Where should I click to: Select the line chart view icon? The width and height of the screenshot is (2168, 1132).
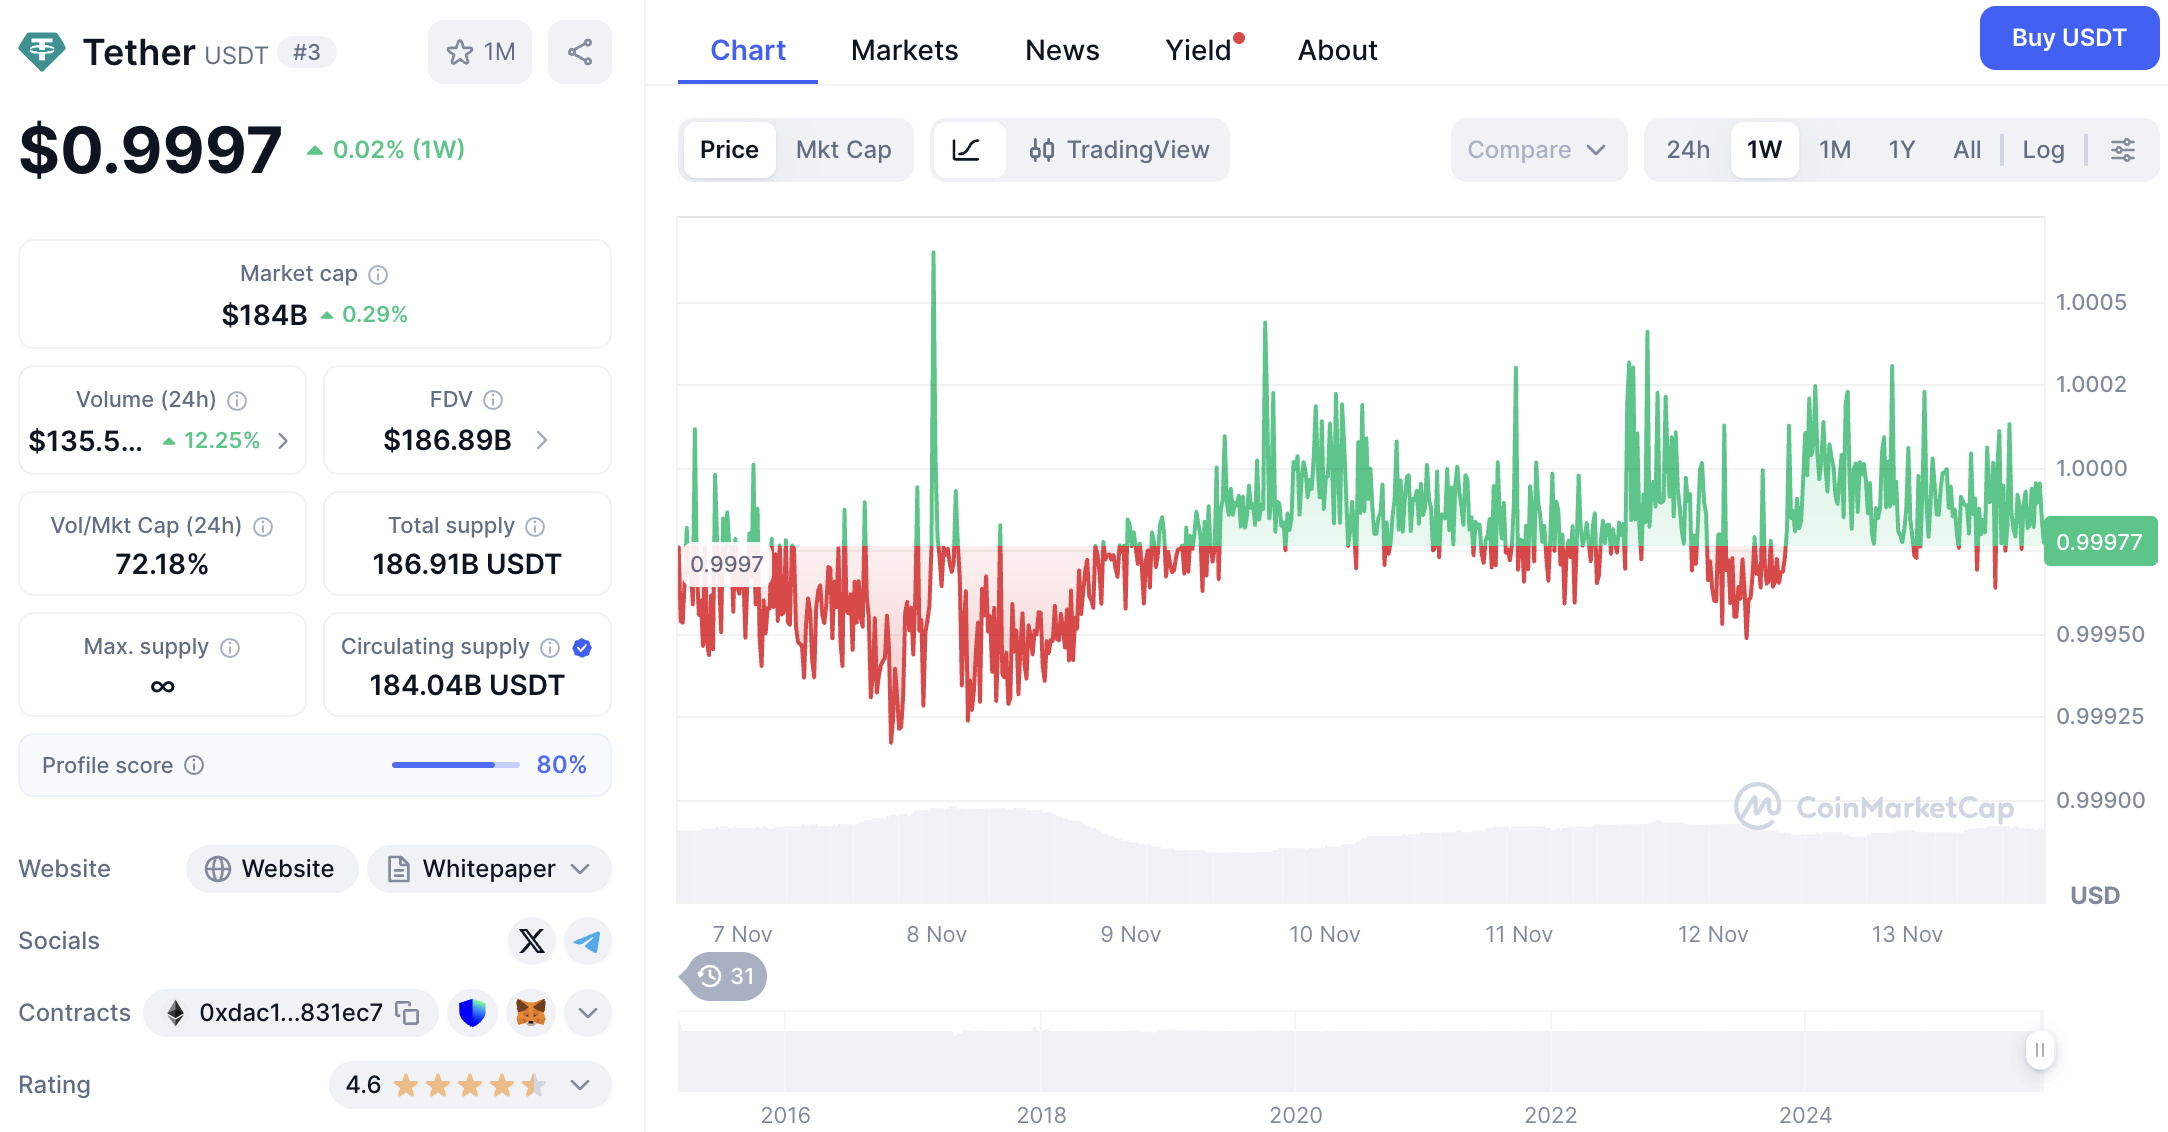click(x=968, y=150)
